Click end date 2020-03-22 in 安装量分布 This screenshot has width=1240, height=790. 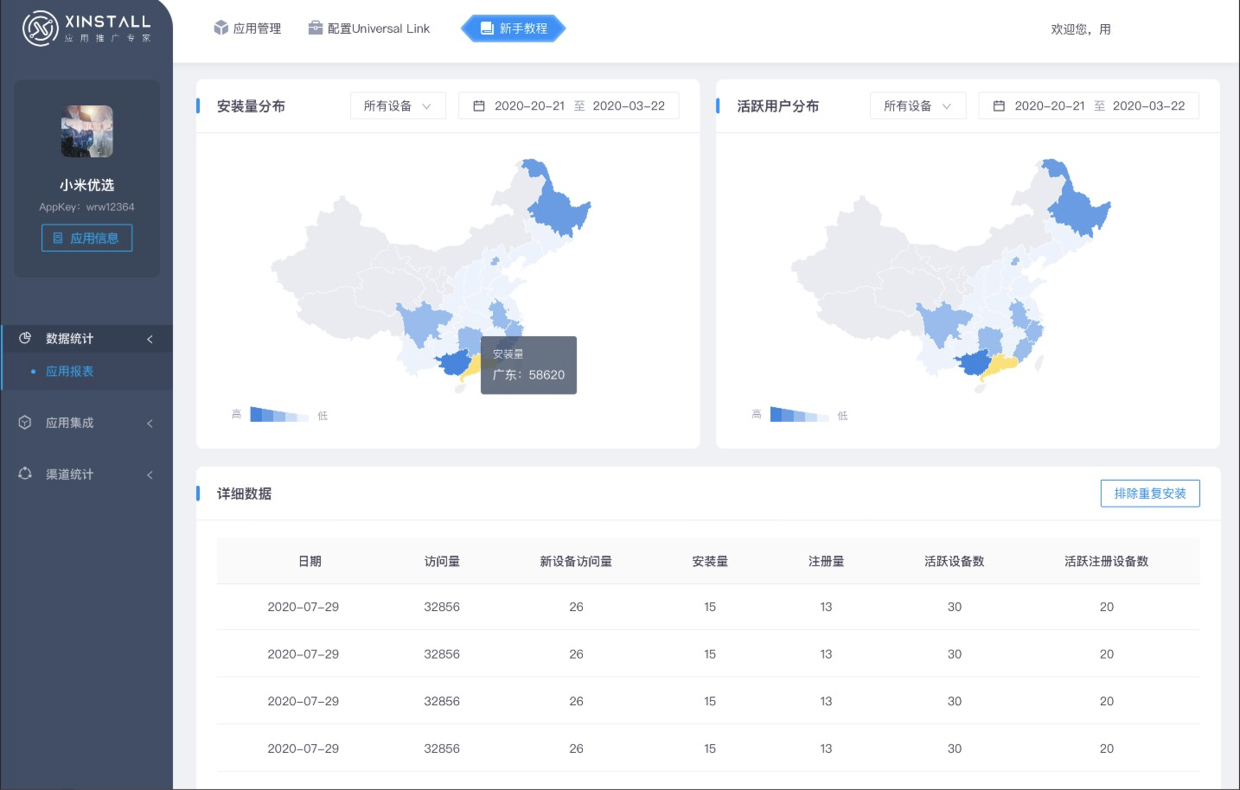pyautogui.click(x=629, y=106)
